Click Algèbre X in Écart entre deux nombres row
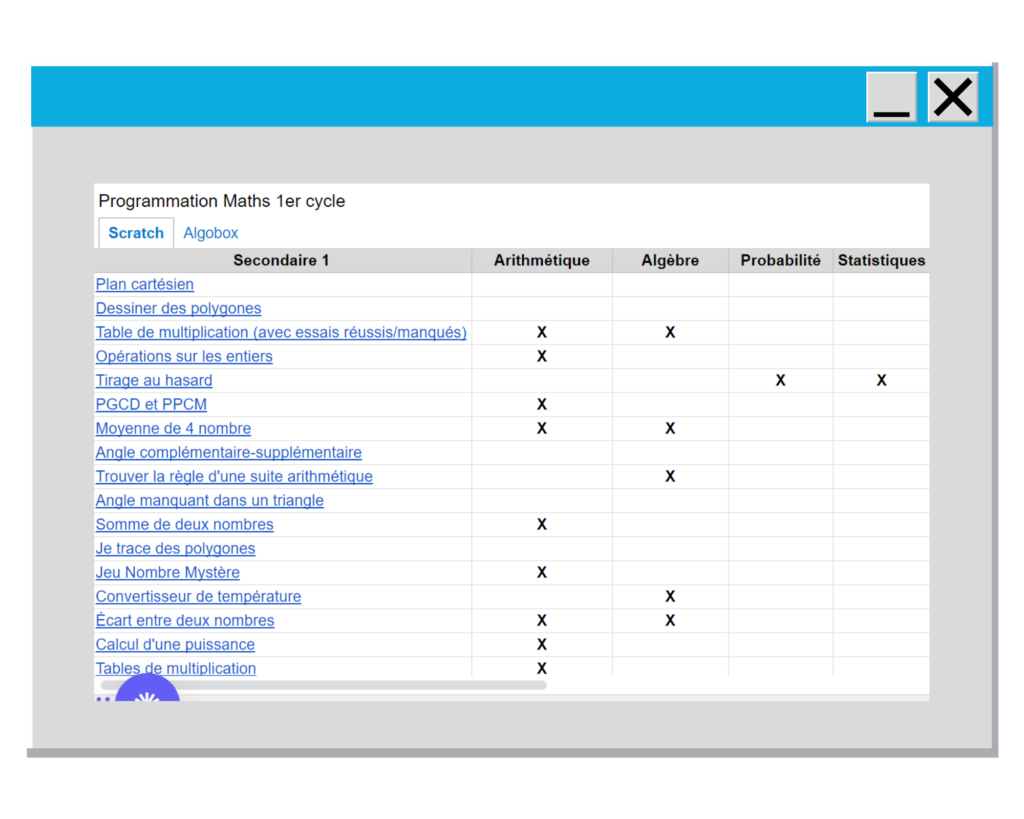The height and width of the screenshot is (819, 1024). 670,620
